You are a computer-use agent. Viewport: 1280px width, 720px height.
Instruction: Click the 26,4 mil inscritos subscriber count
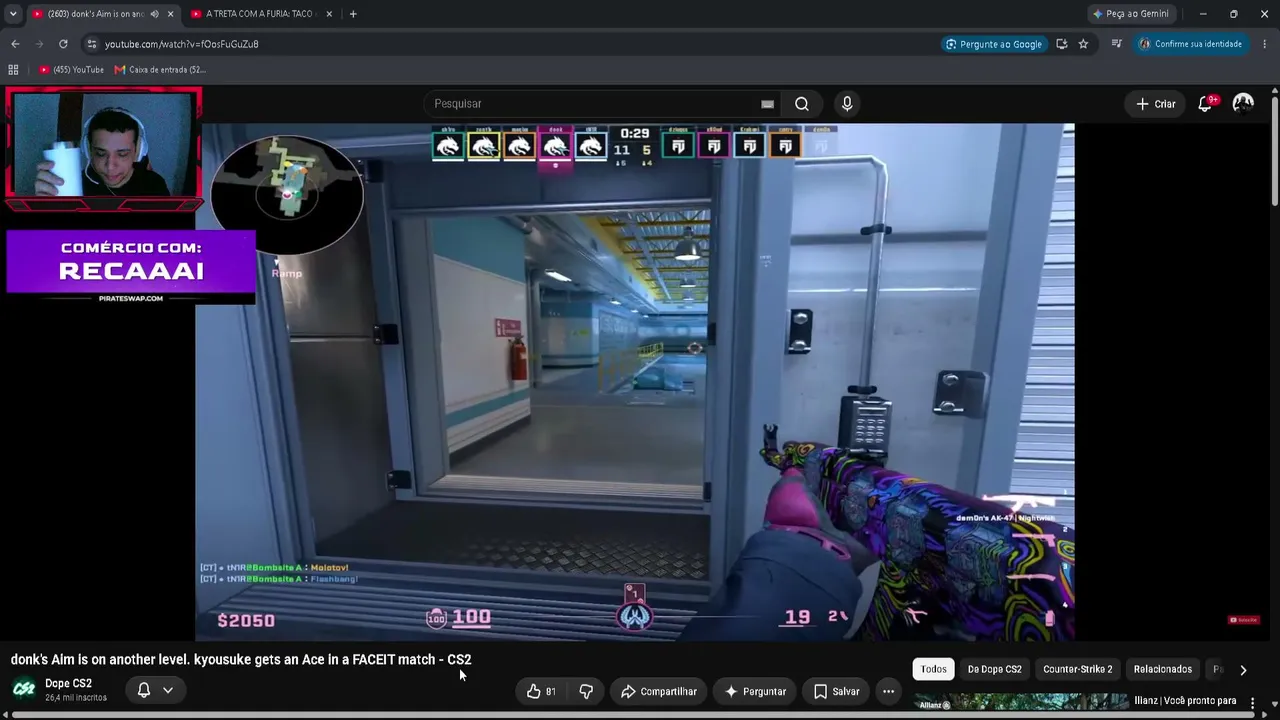[x=76, y=698]
